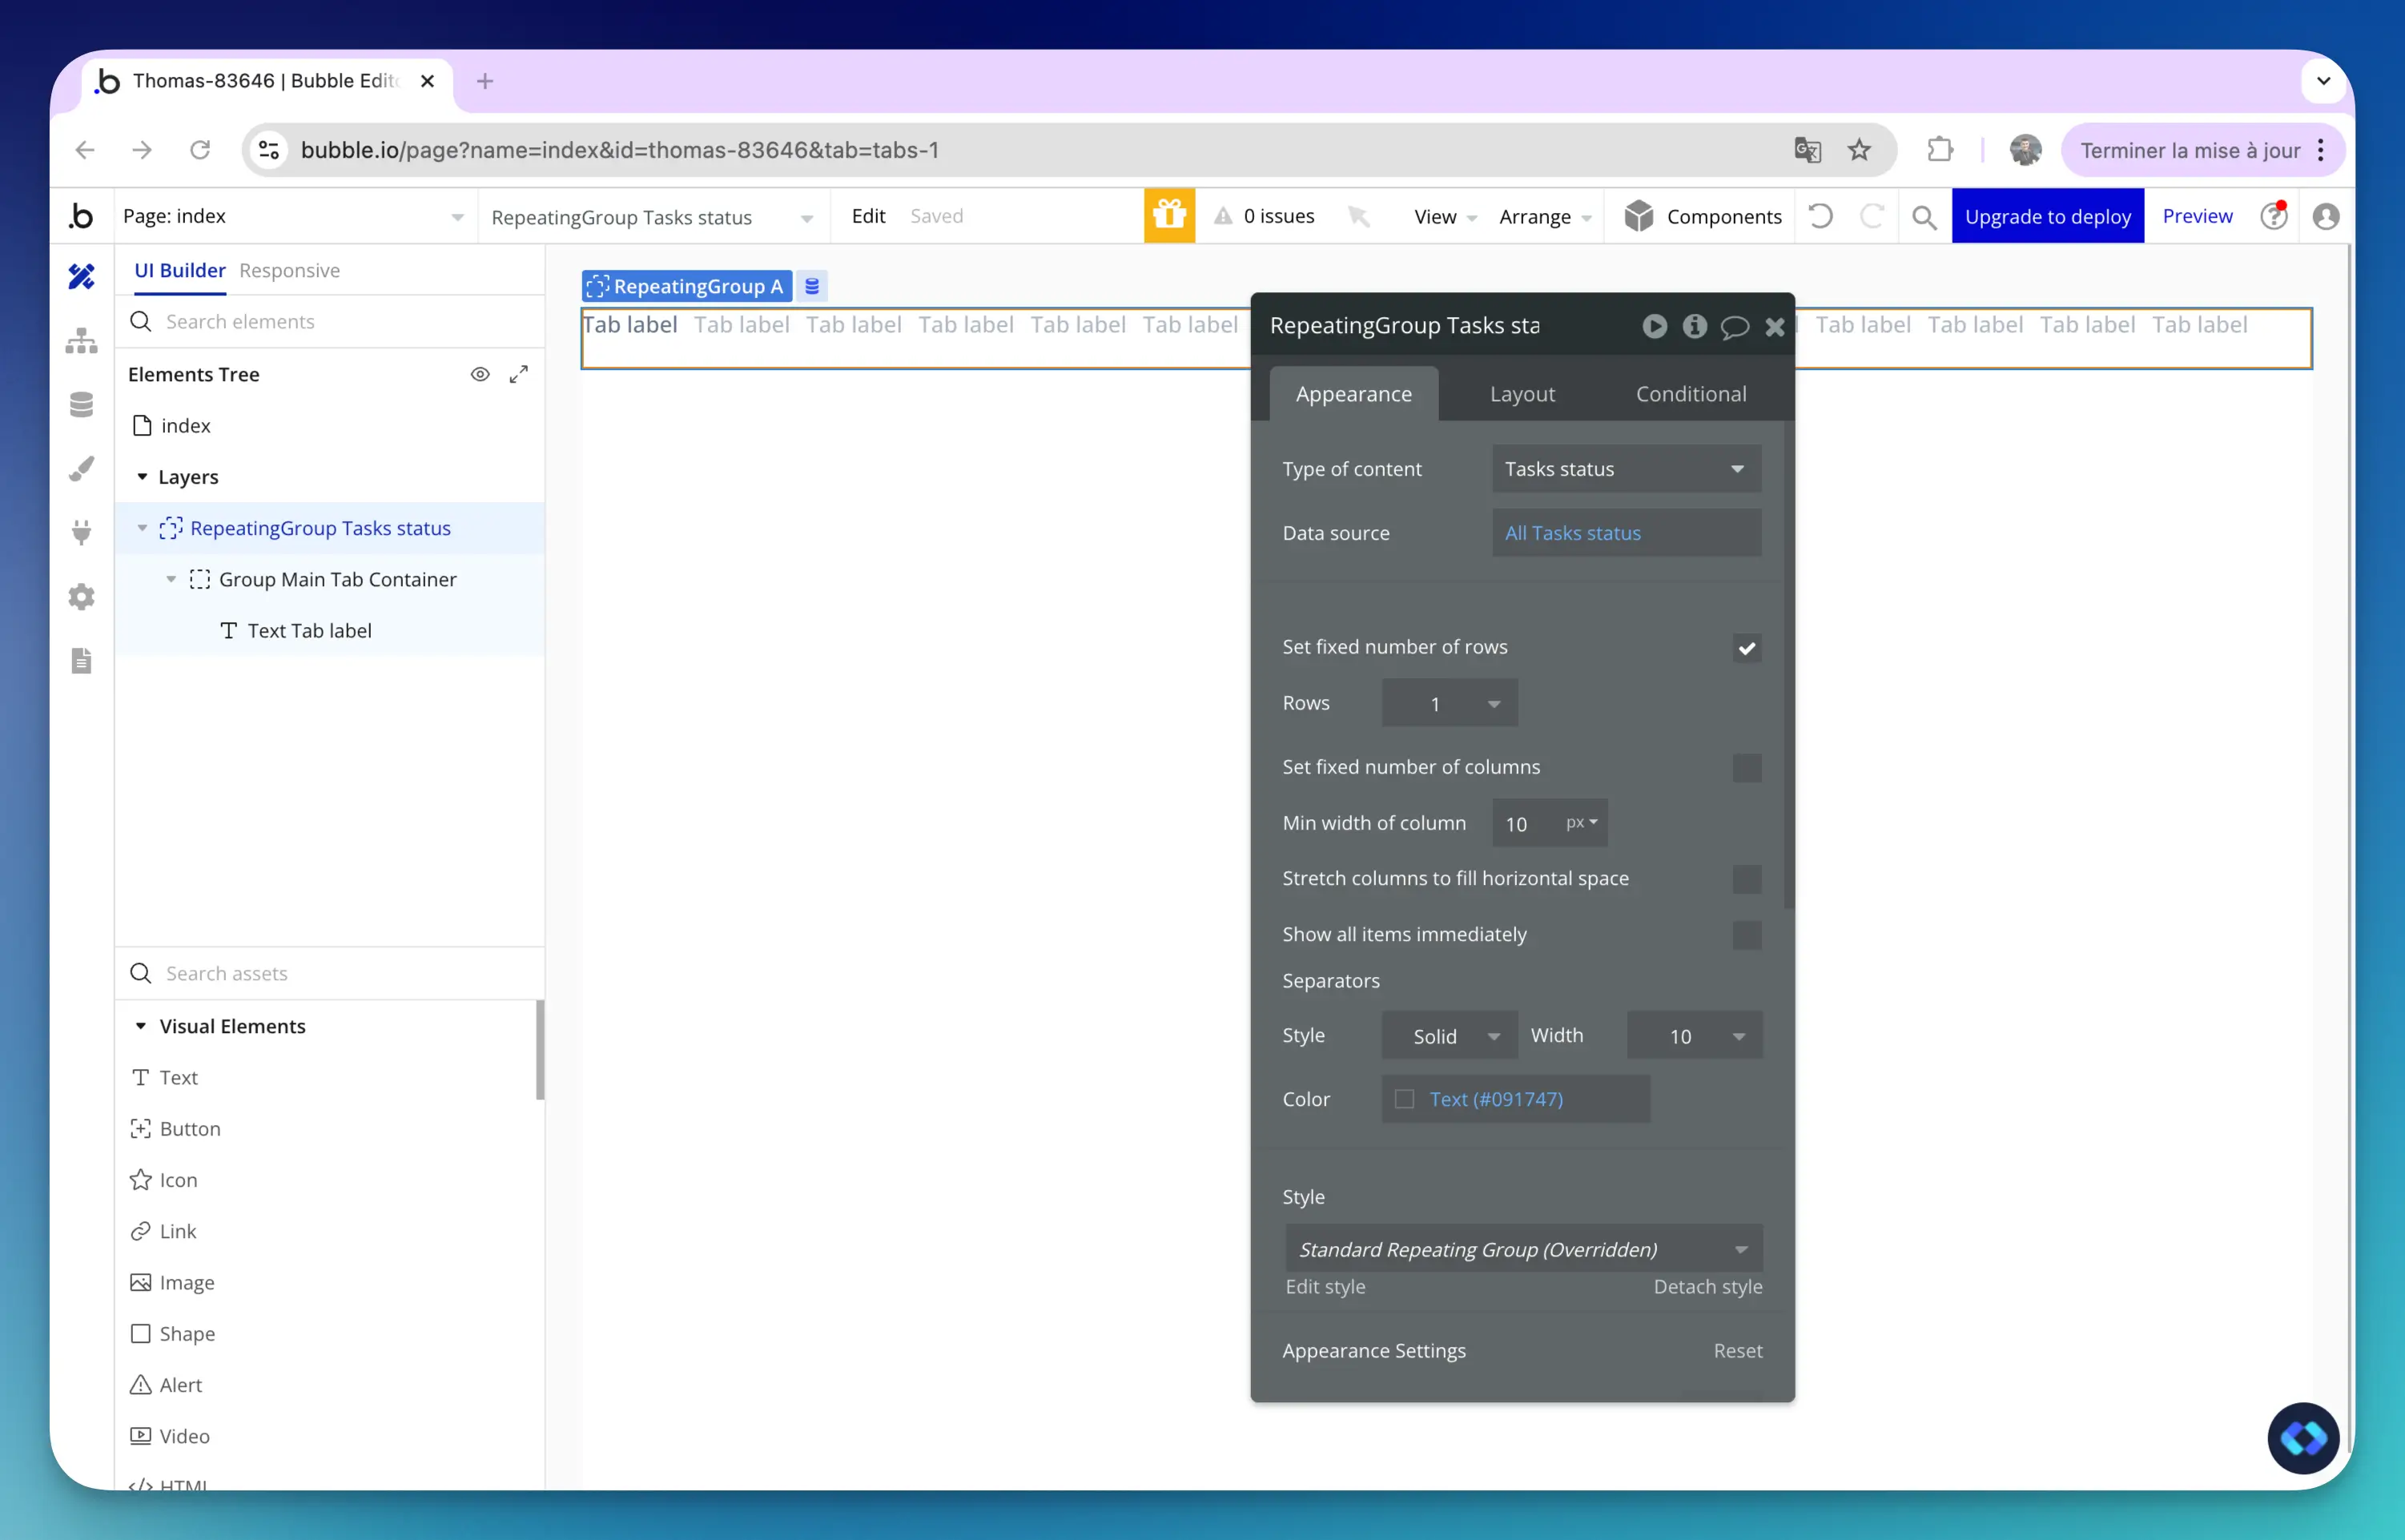The height and width of the screenshot is (1540, 2405).
Task: Open the chat widget at the bottom right
Action: pos(2303,1438)
